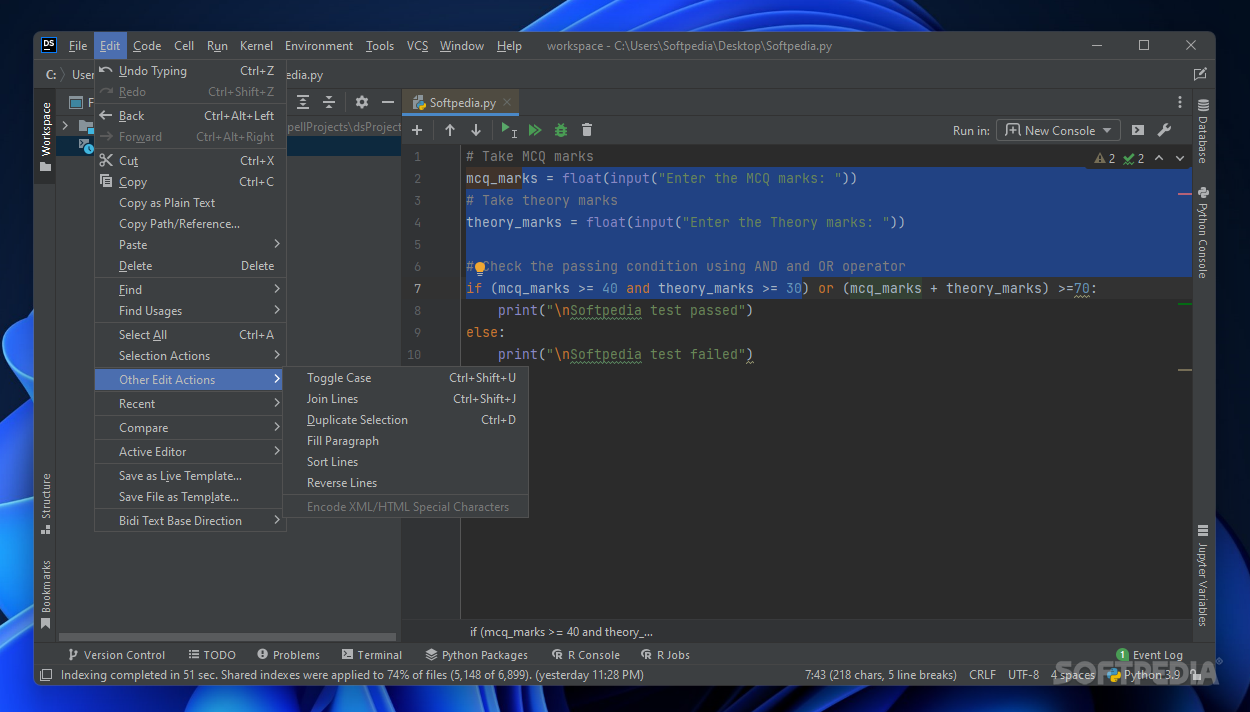Viewport: 1250px width, 712px height.
Task: Expand the Compare submenu
Action: click(190, 428)
